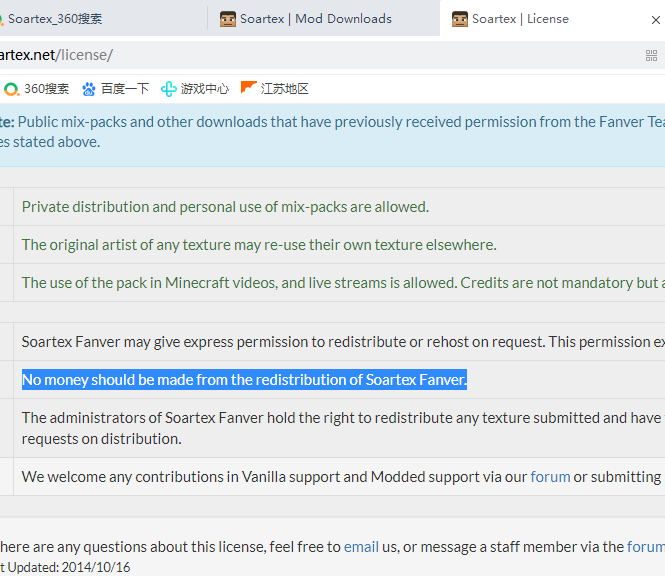Click the blue note about public mix-packs
Screen dimensions: 665x576
coord(332,132)
